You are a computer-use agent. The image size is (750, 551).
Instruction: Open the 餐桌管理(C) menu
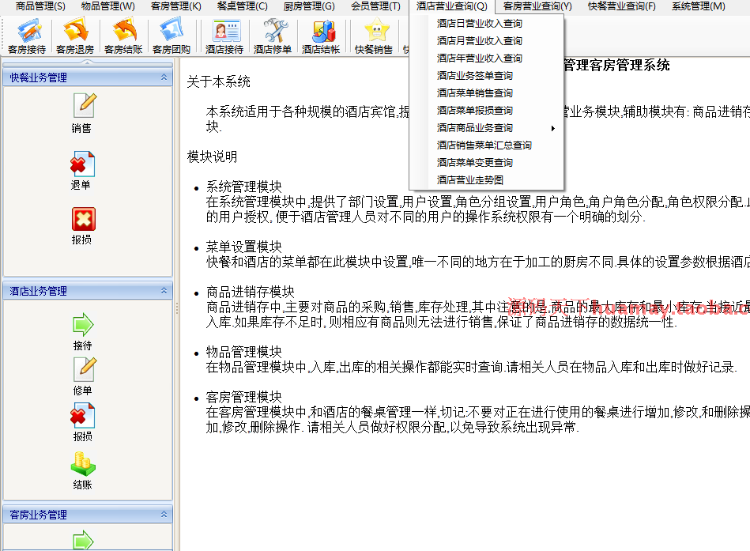pos(242,6)
